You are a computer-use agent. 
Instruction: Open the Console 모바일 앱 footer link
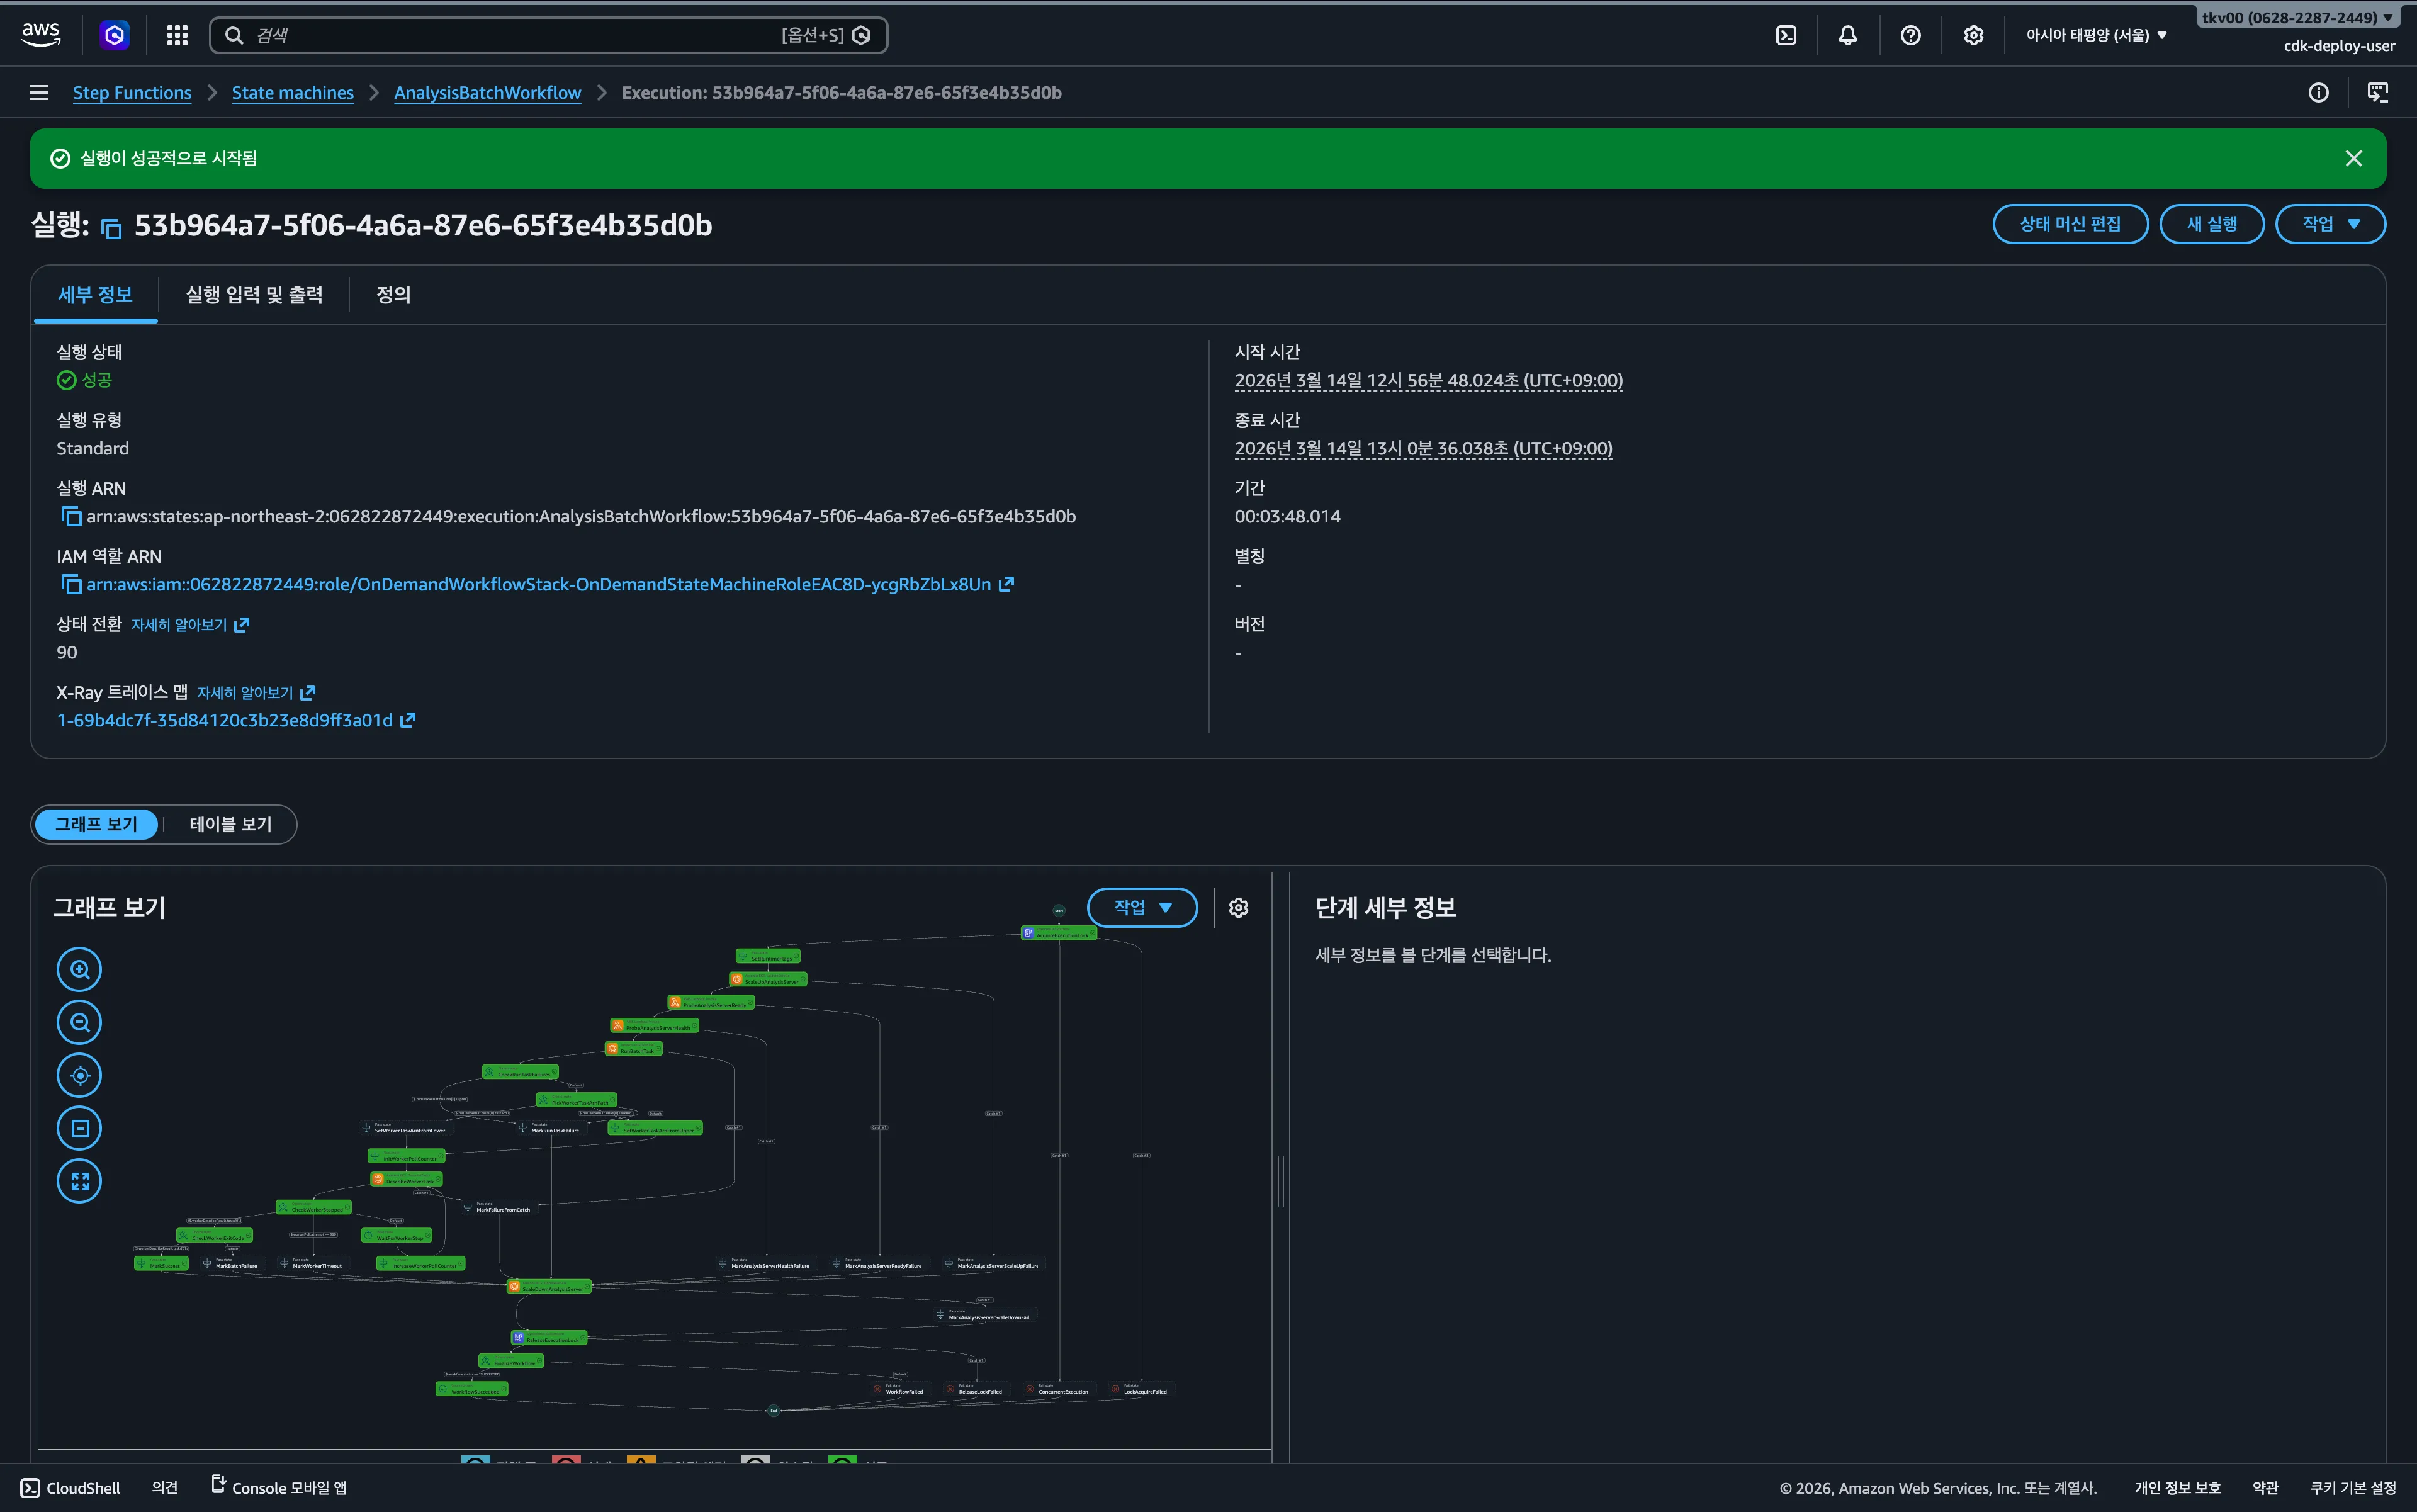click(x=279, y=1488)
